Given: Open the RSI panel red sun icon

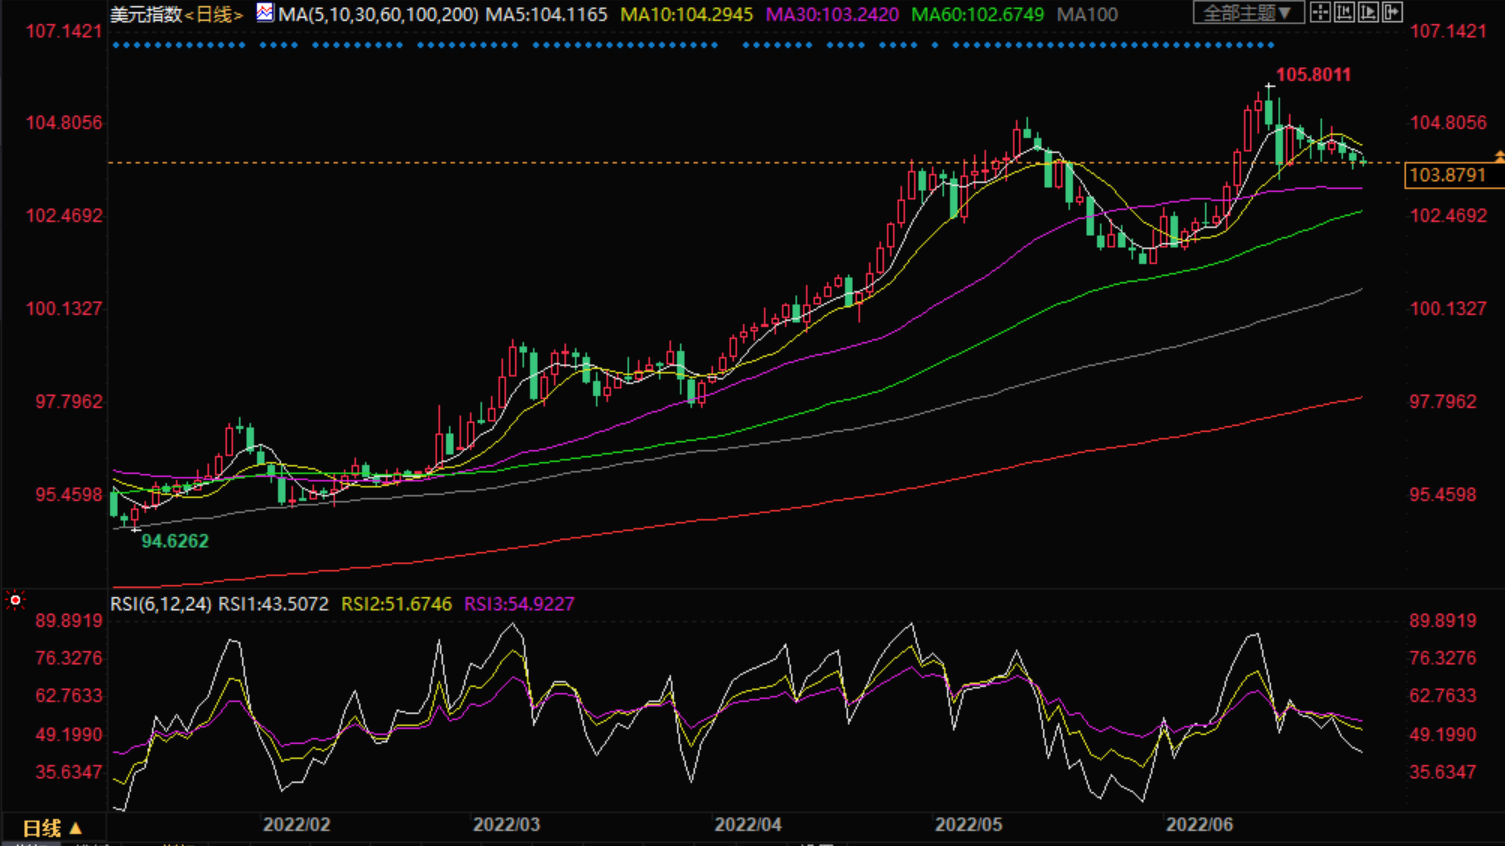Looking at the screenshot, I should (x=15, y=600).
